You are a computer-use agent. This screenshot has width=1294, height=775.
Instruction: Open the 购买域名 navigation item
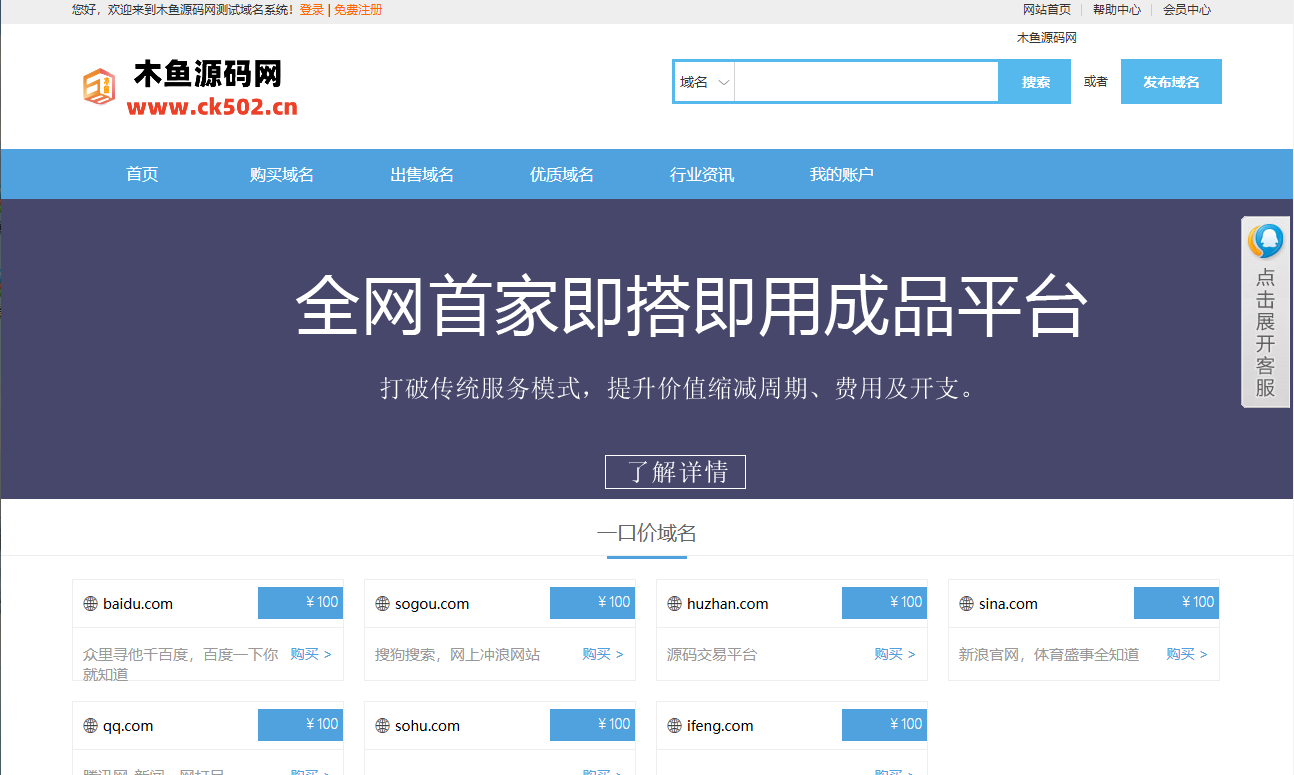coord(282,174)
